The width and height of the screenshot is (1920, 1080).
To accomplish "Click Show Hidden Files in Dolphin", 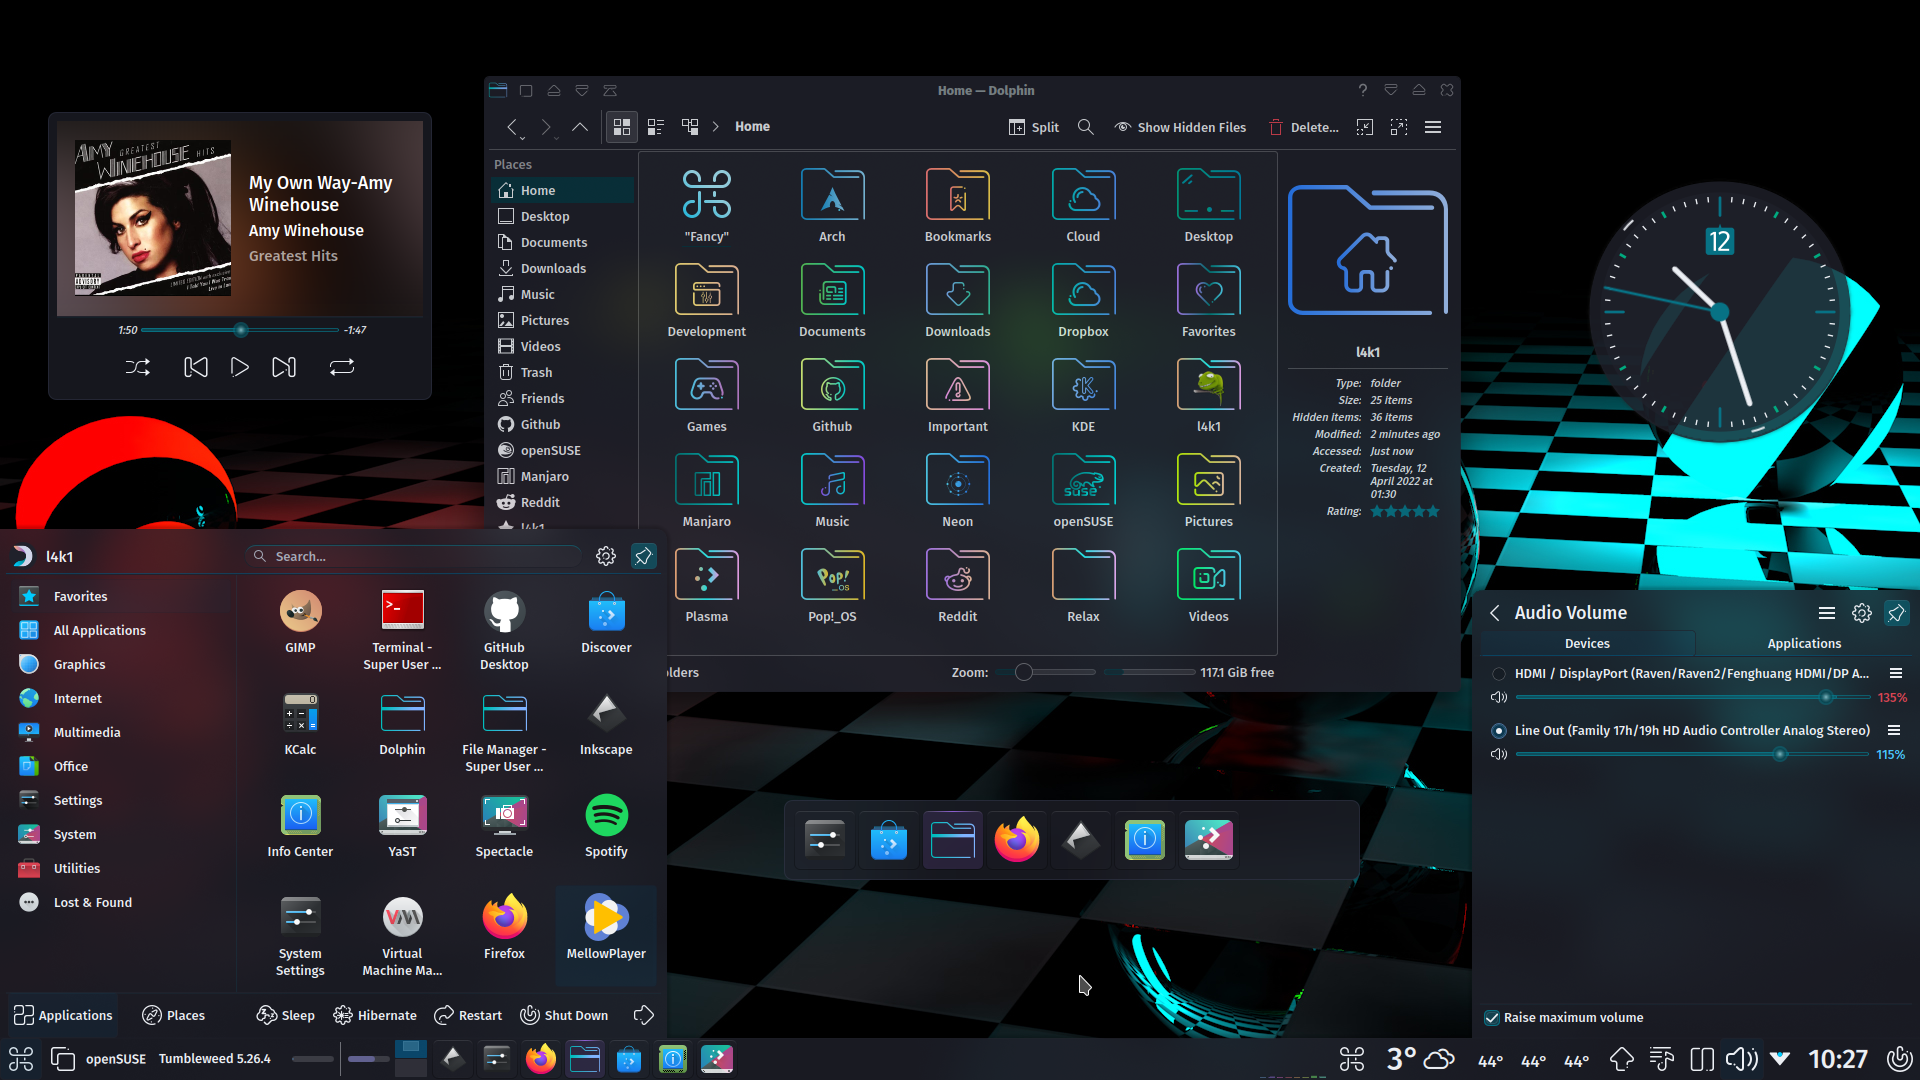I will pos(1179,127).
